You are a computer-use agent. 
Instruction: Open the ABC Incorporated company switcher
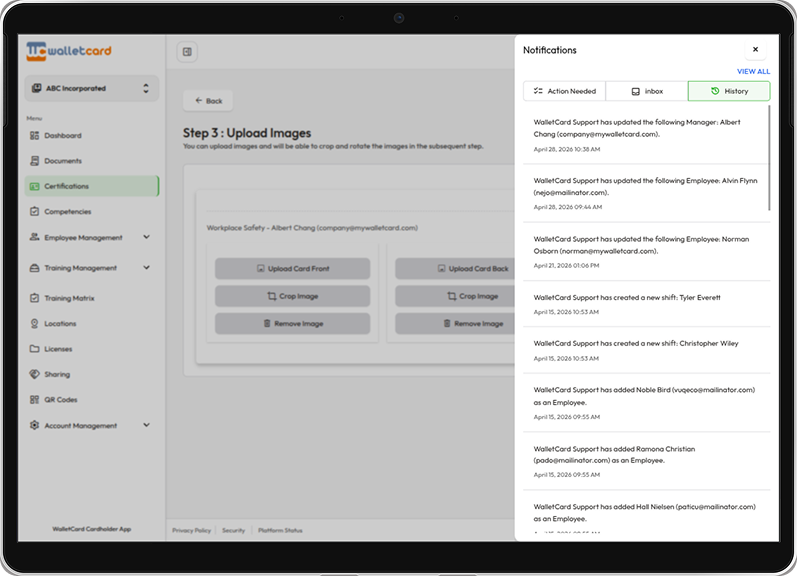coord(91,88)
